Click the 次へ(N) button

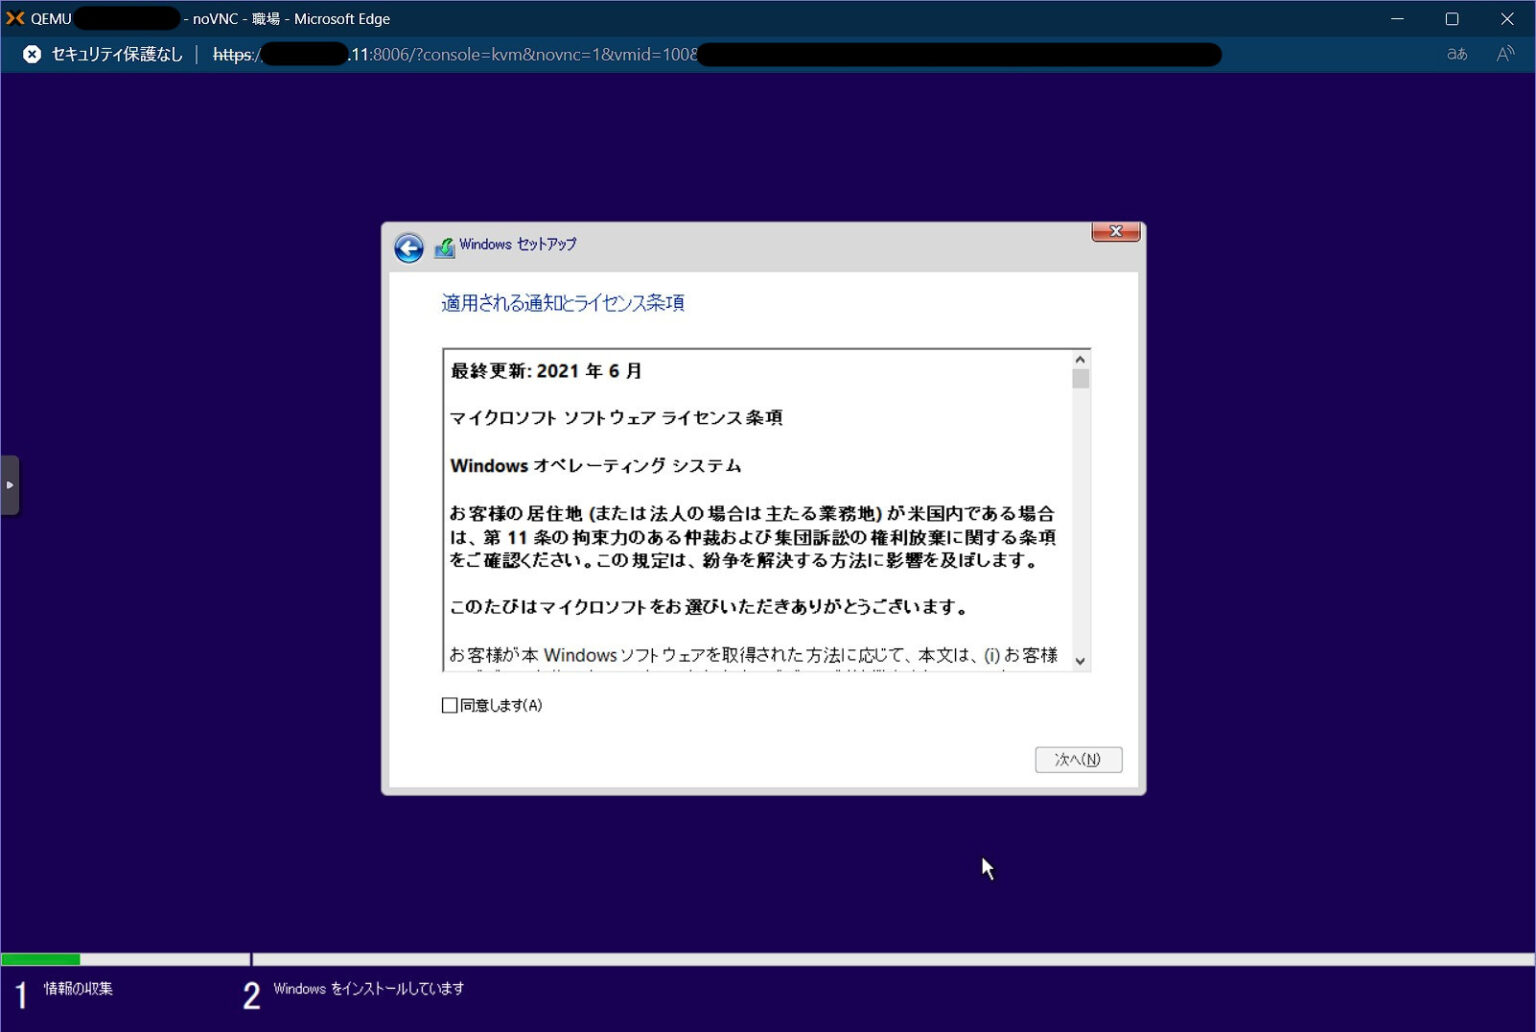click(x=1078, y=759)
